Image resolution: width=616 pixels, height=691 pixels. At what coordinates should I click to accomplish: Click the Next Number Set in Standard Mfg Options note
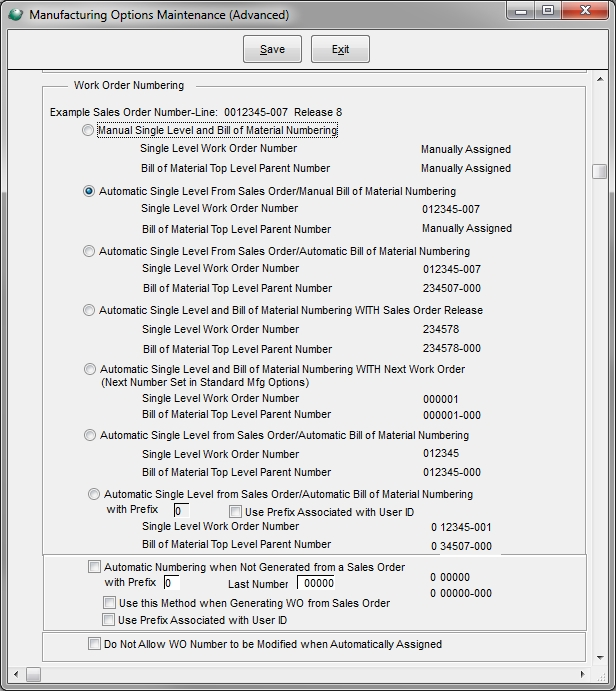coord(205,382)
